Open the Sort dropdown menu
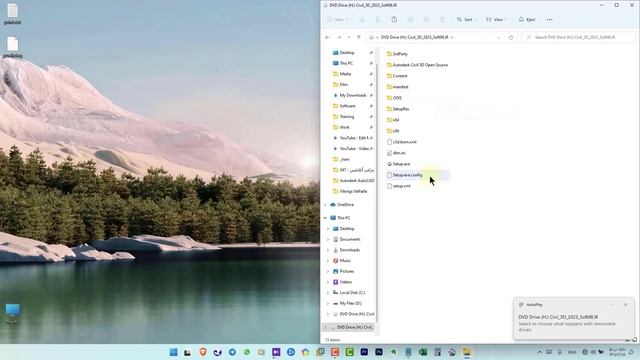Image resolution: width=640 pixels, height=360 pixels. [x=466, y=20]
